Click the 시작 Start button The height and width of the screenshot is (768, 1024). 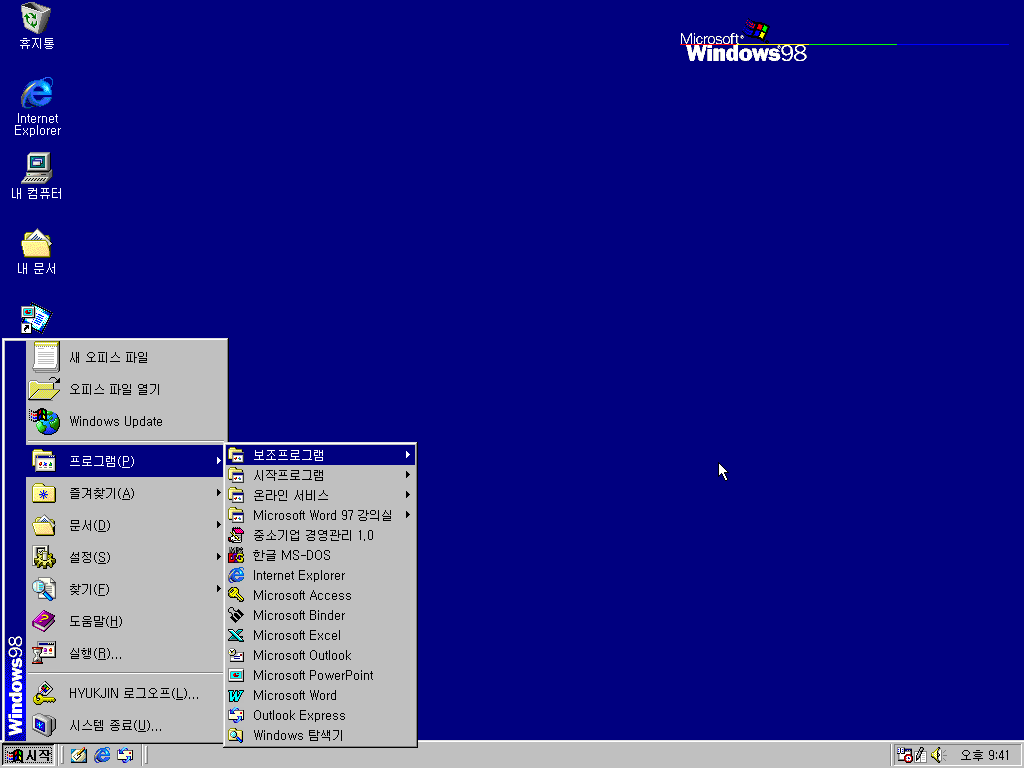[28, 756]
